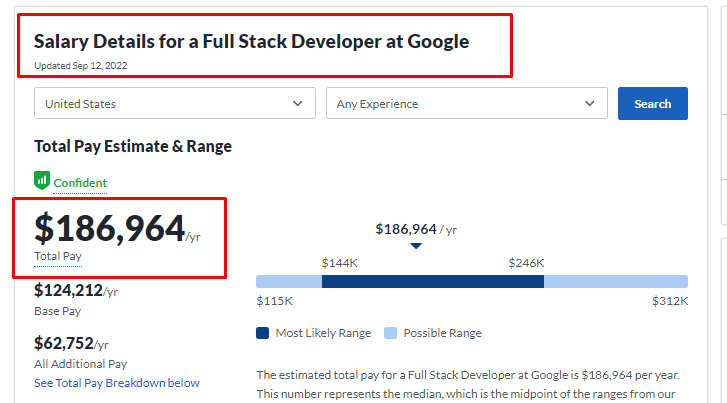This screenshot has width=727, height=403.
Task: Click the Base Pay label
Action: coord(57,311)
